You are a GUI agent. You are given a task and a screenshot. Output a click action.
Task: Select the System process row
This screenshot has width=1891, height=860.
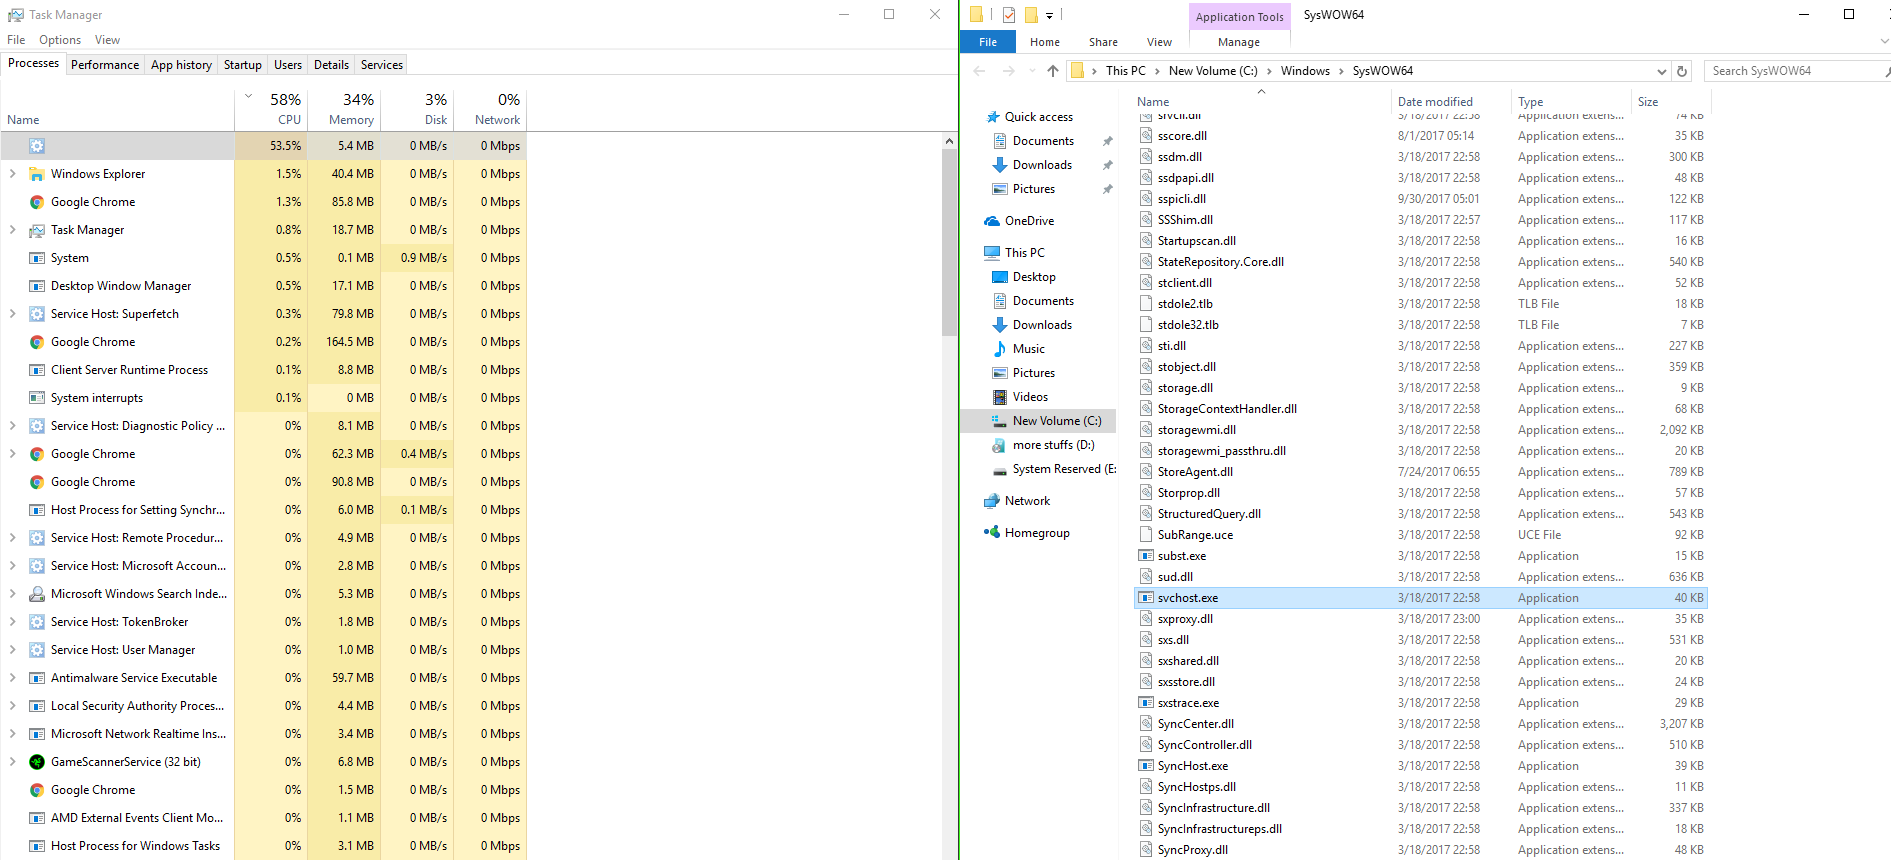pos(264,258)
